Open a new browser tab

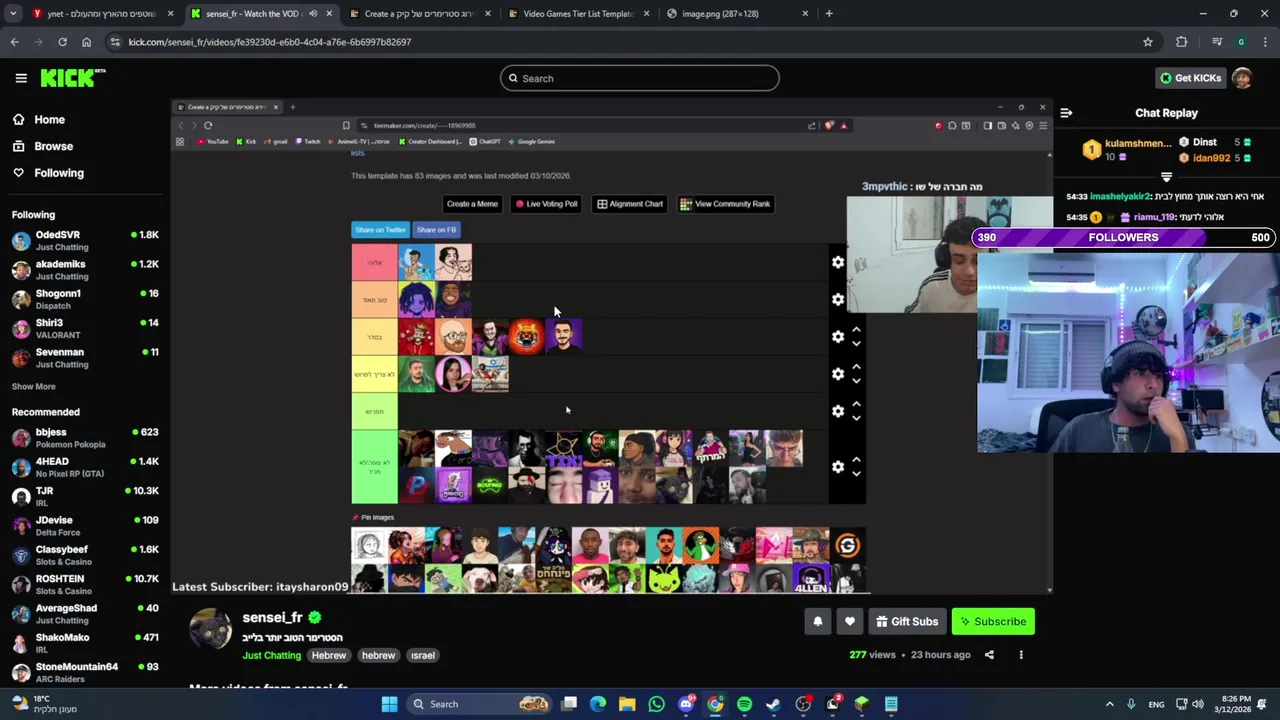[829, 14]
